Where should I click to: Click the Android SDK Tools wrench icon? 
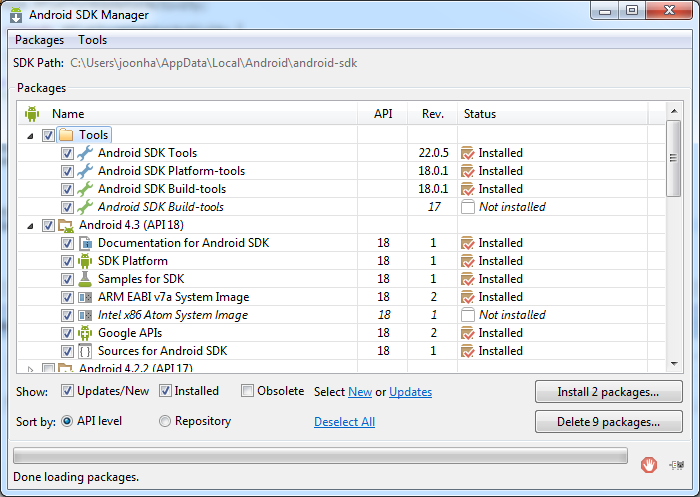[x=85, y=153]
